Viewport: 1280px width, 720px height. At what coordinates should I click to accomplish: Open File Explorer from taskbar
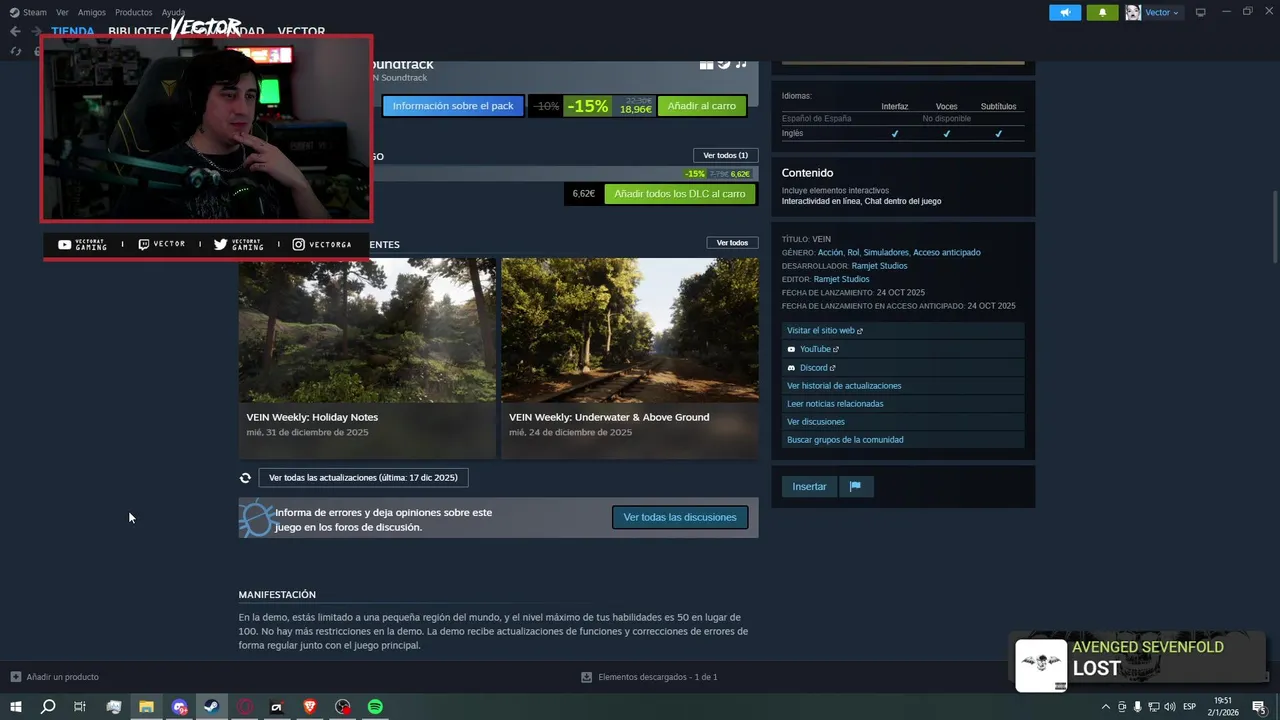click(x=146, y=707)
